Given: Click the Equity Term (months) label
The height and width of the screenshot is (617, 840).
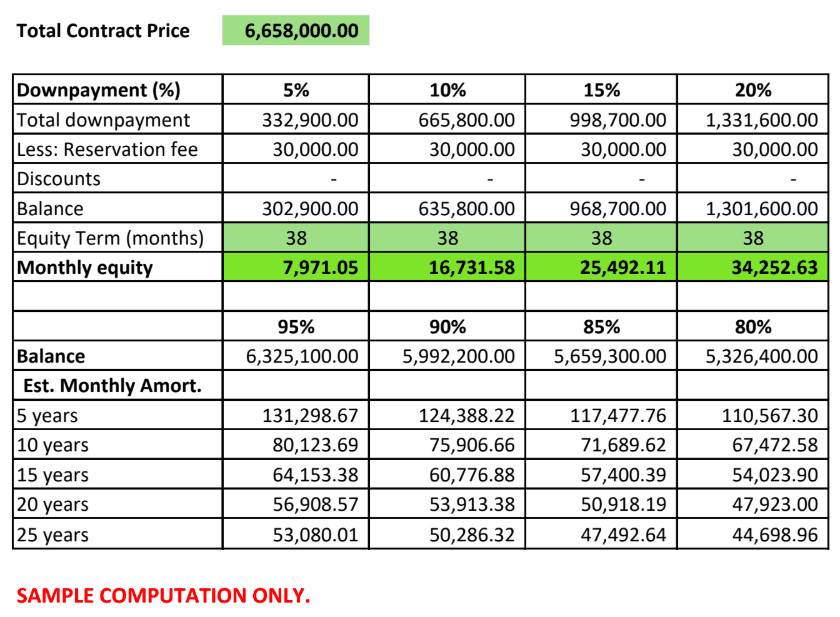Looking at the screenshot, I should click(x=110, y=238).
